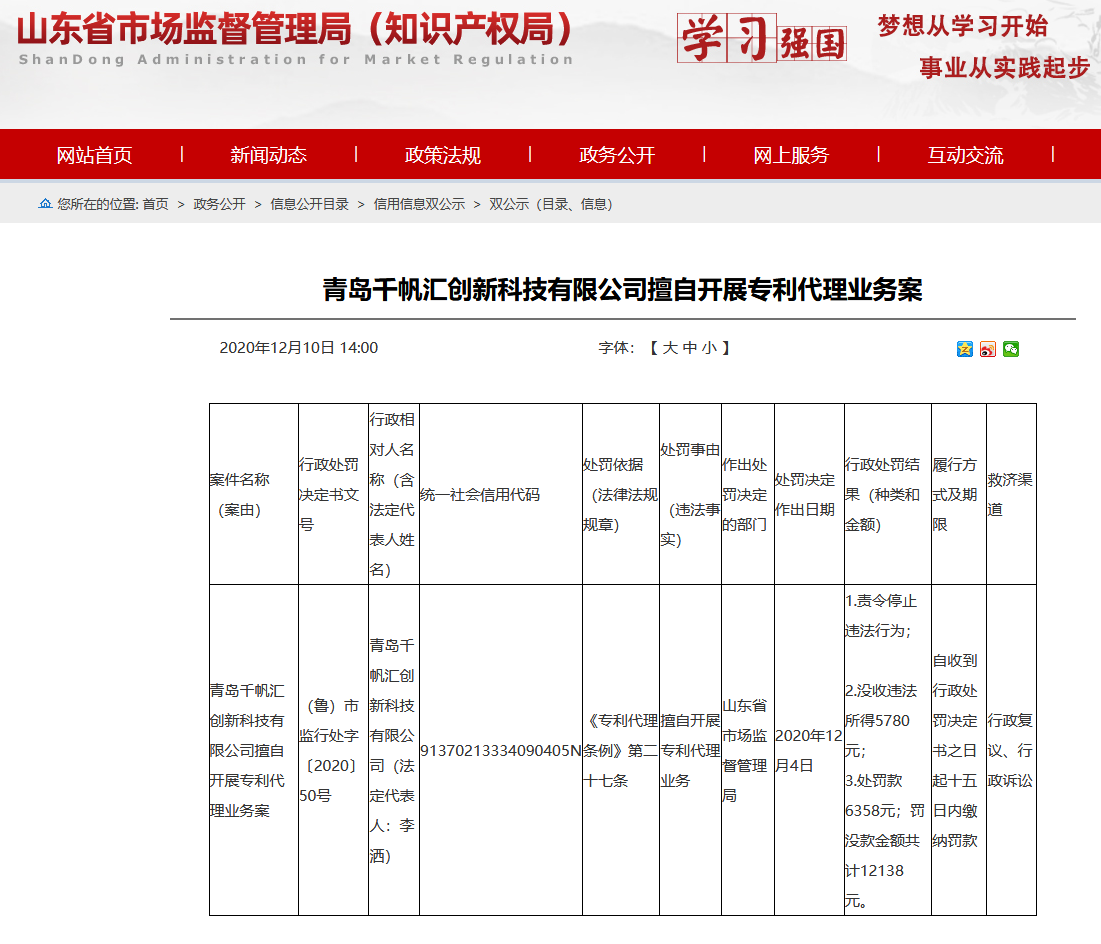Click the 处罚决定作出日期 header cell
Image resolution: width=1101 pixels, height=944 pixels.
point(809,494)
